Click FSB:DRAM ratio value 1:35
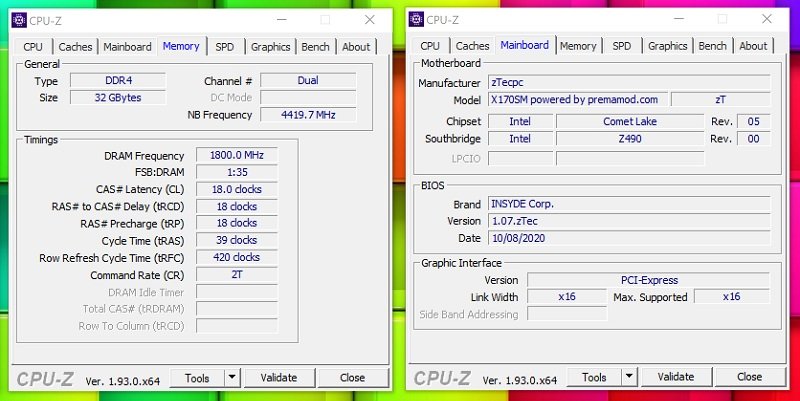Viewport: 800px width, 401px height. [x=237, y=172]
